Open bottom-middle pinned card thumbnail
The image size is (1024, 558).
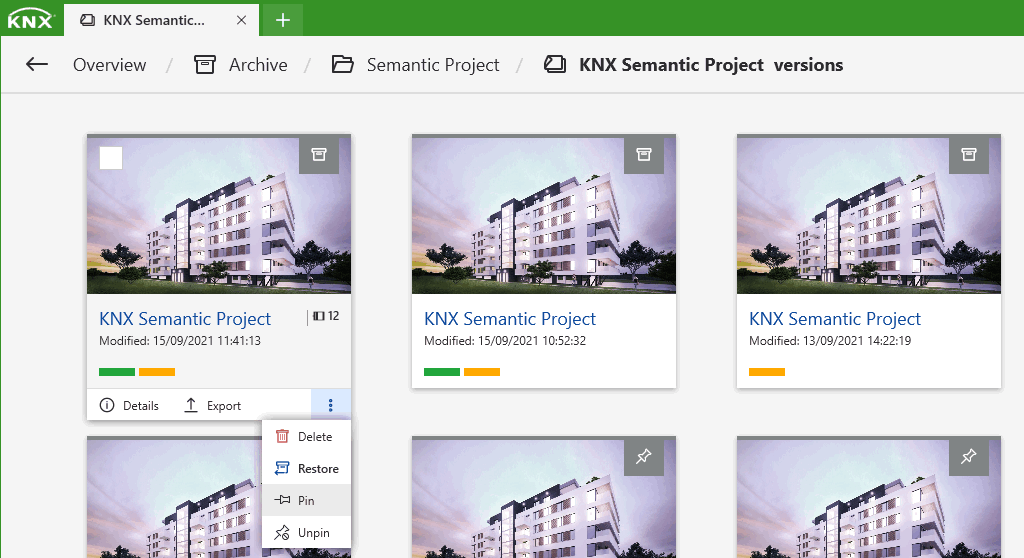pyautogui.click(x=544, y=498)
